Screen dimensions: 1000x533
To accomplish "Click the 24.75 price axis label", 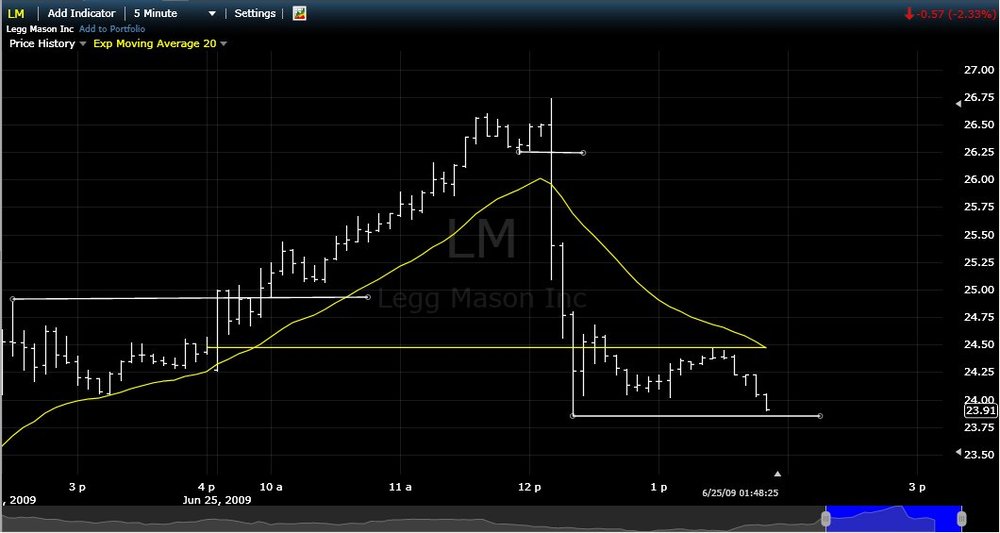I will 980,318.
